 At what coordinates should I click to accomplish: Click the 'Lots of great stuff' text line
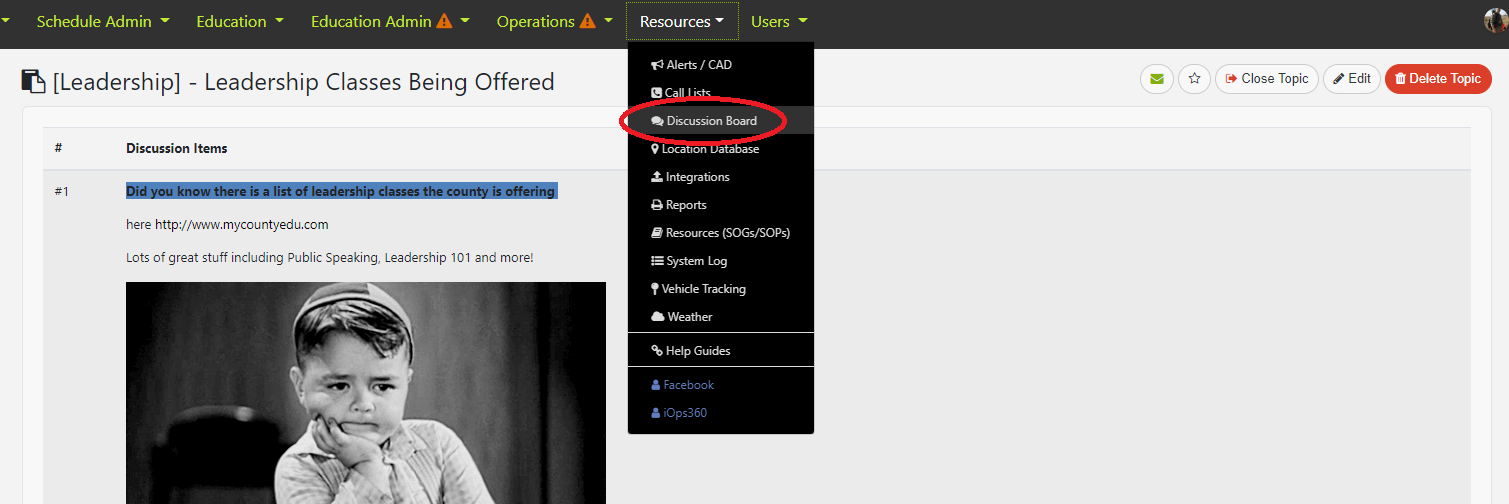coord(330,258)
